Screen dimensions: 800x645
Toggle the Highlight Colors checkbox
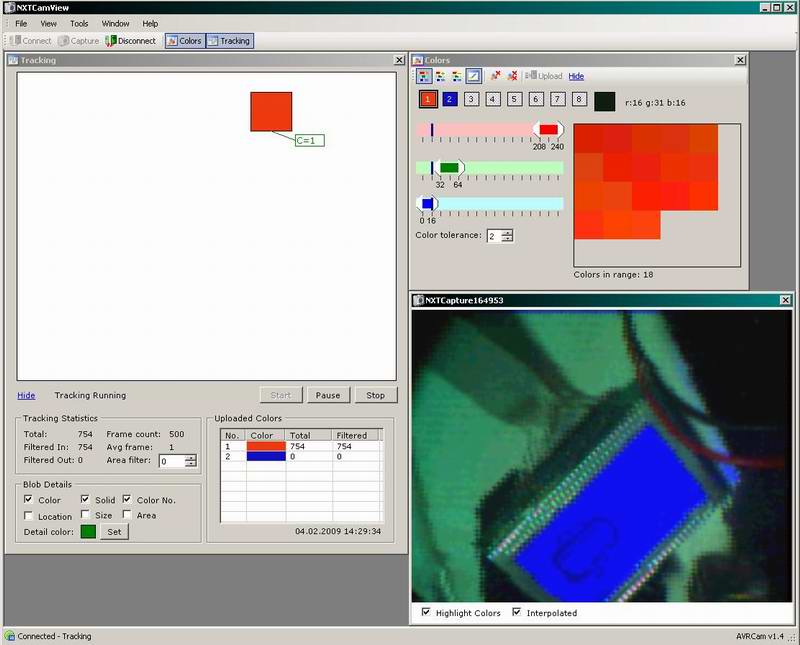[x=427, y=612]
